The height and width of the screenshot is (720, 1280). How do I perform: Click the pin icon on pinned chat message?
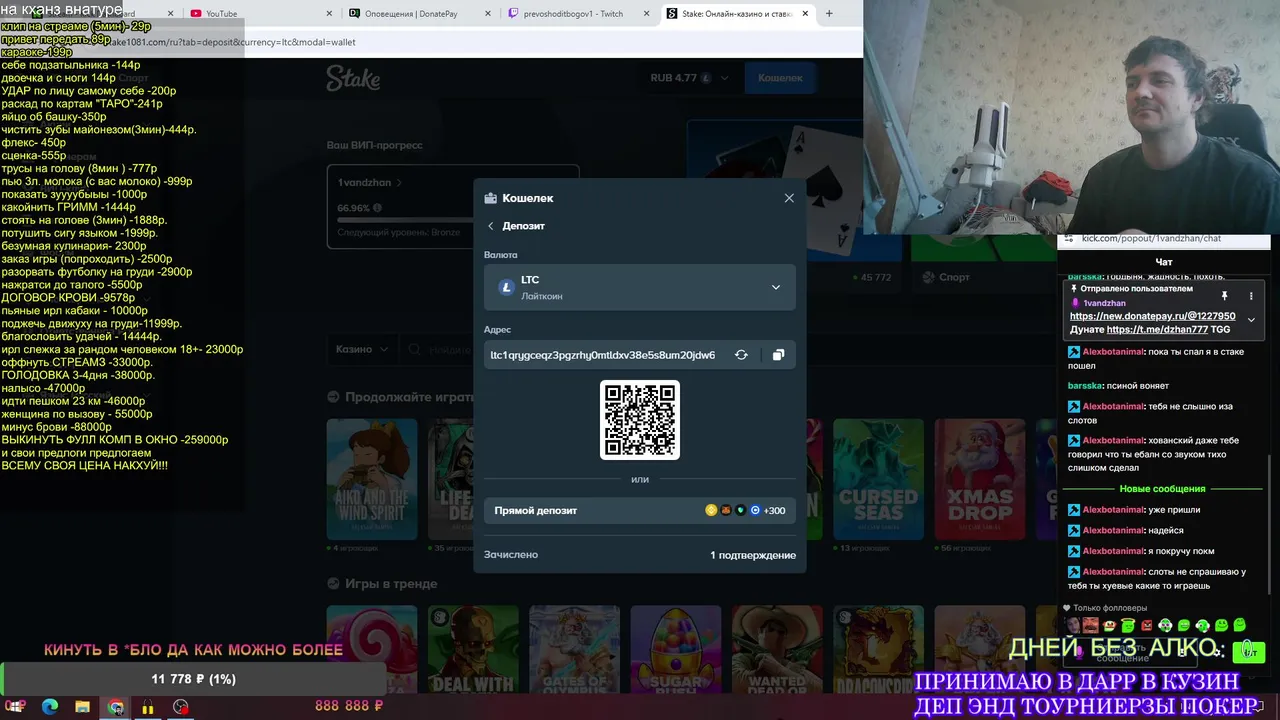point(1224,296)
